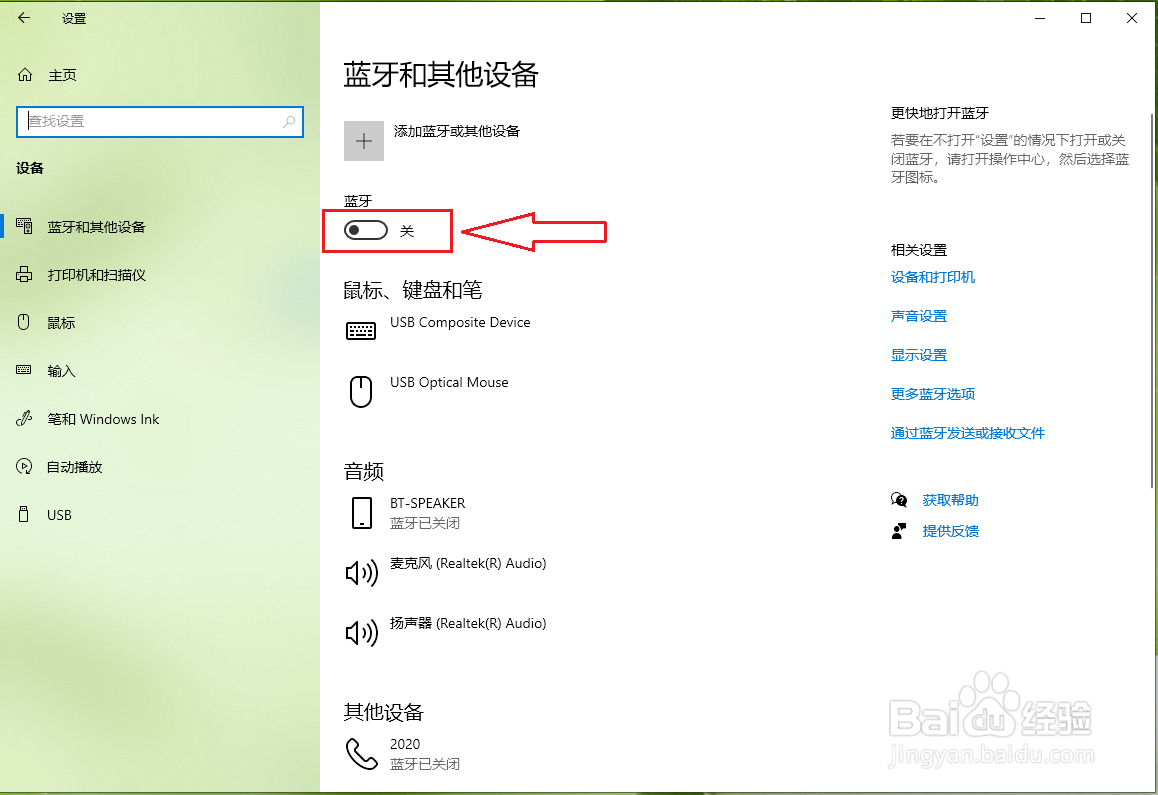Select the 输入 keyboard icon in sidebar
Screen dimensions: 1158x795
pyautogui.click(x=24, y=370)
